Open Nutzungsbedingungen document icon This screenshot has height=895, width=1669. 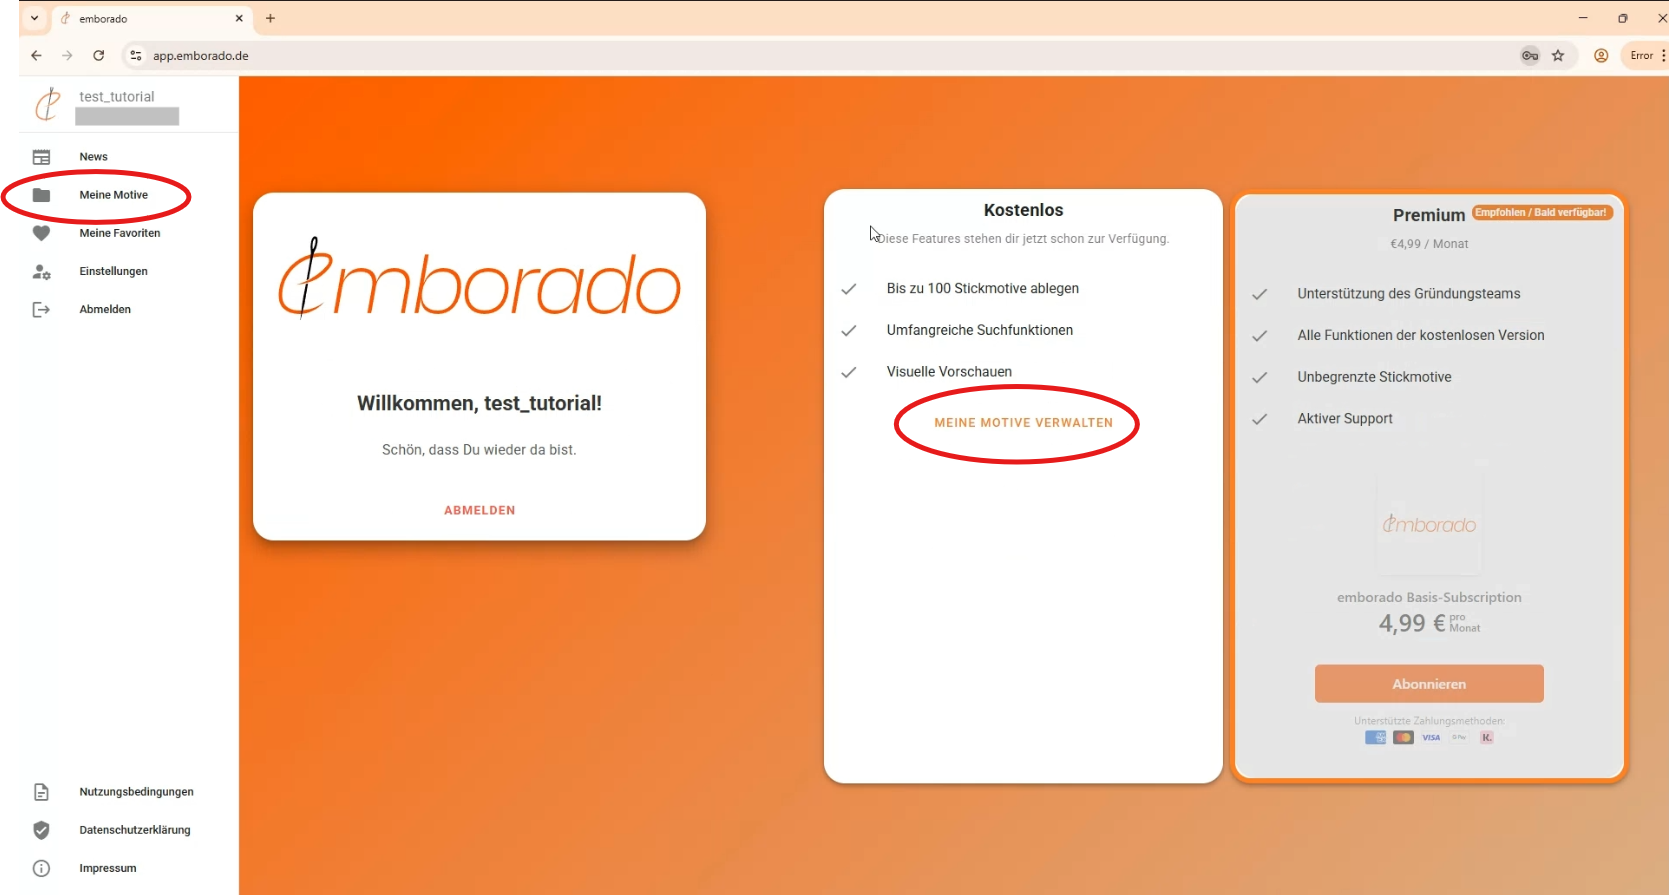41,792
